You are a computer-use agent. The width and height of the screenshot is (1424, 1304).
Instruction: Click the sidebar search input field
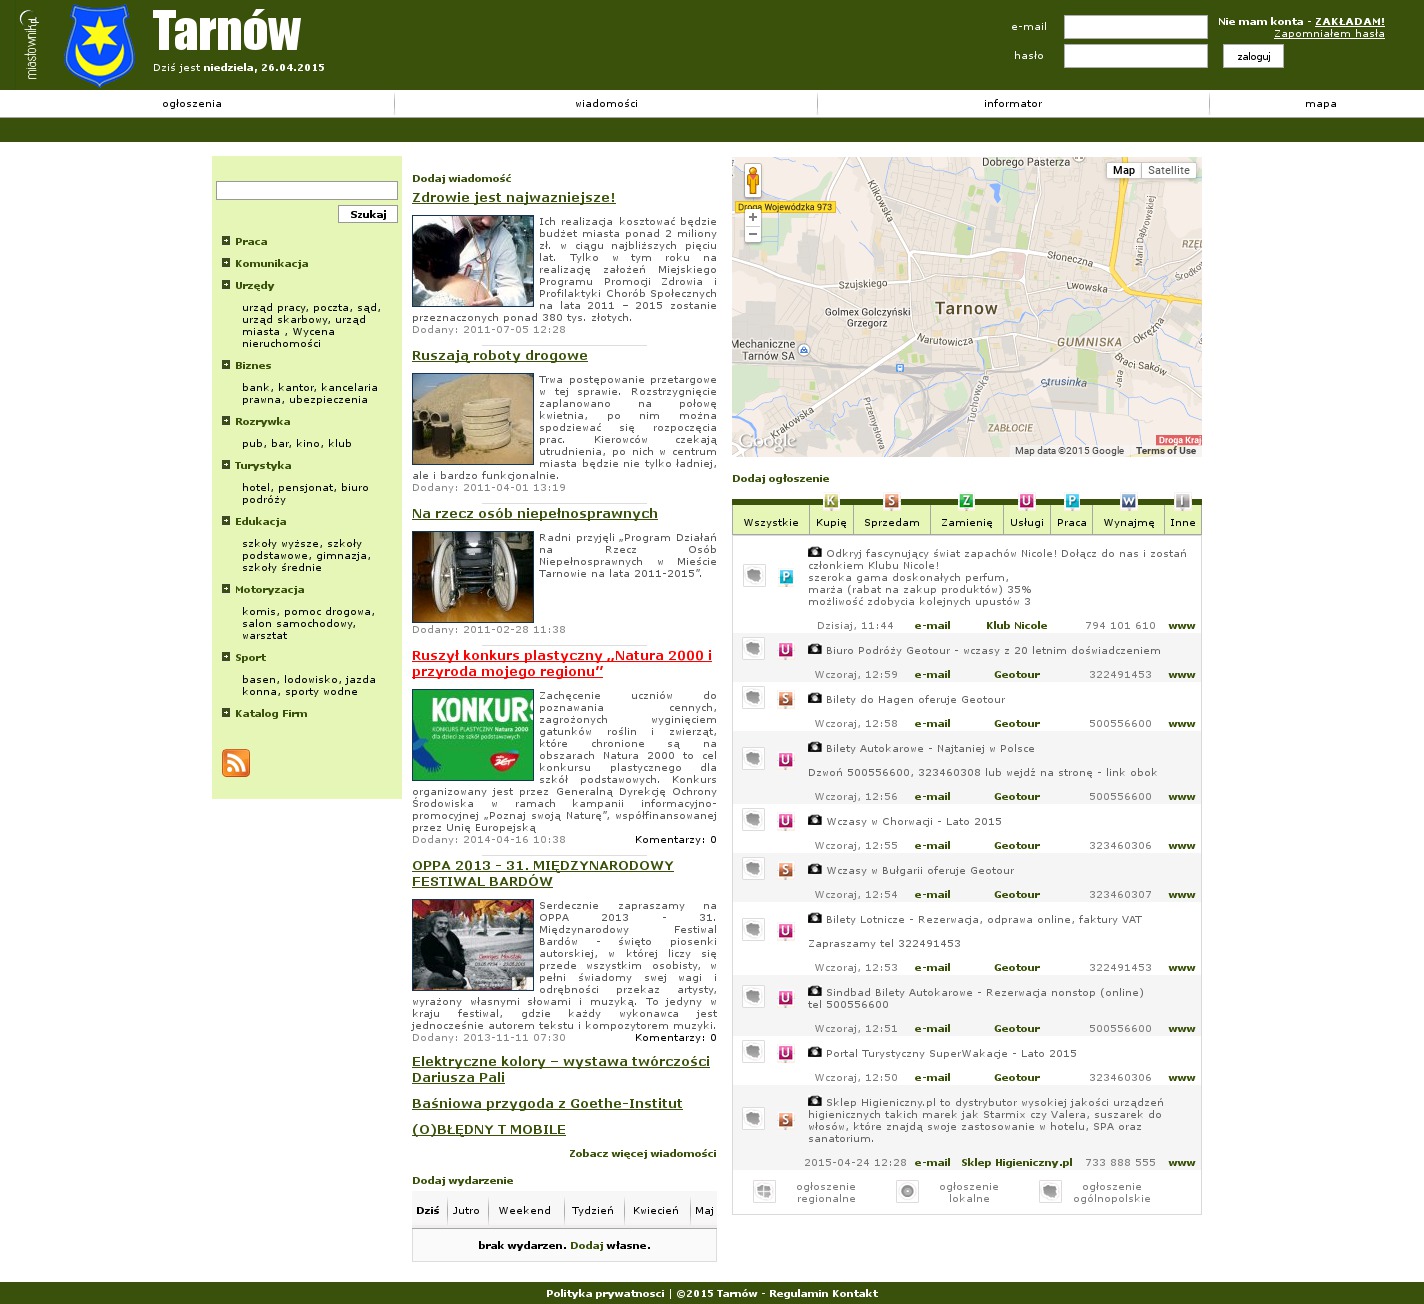tap(307, 190)
